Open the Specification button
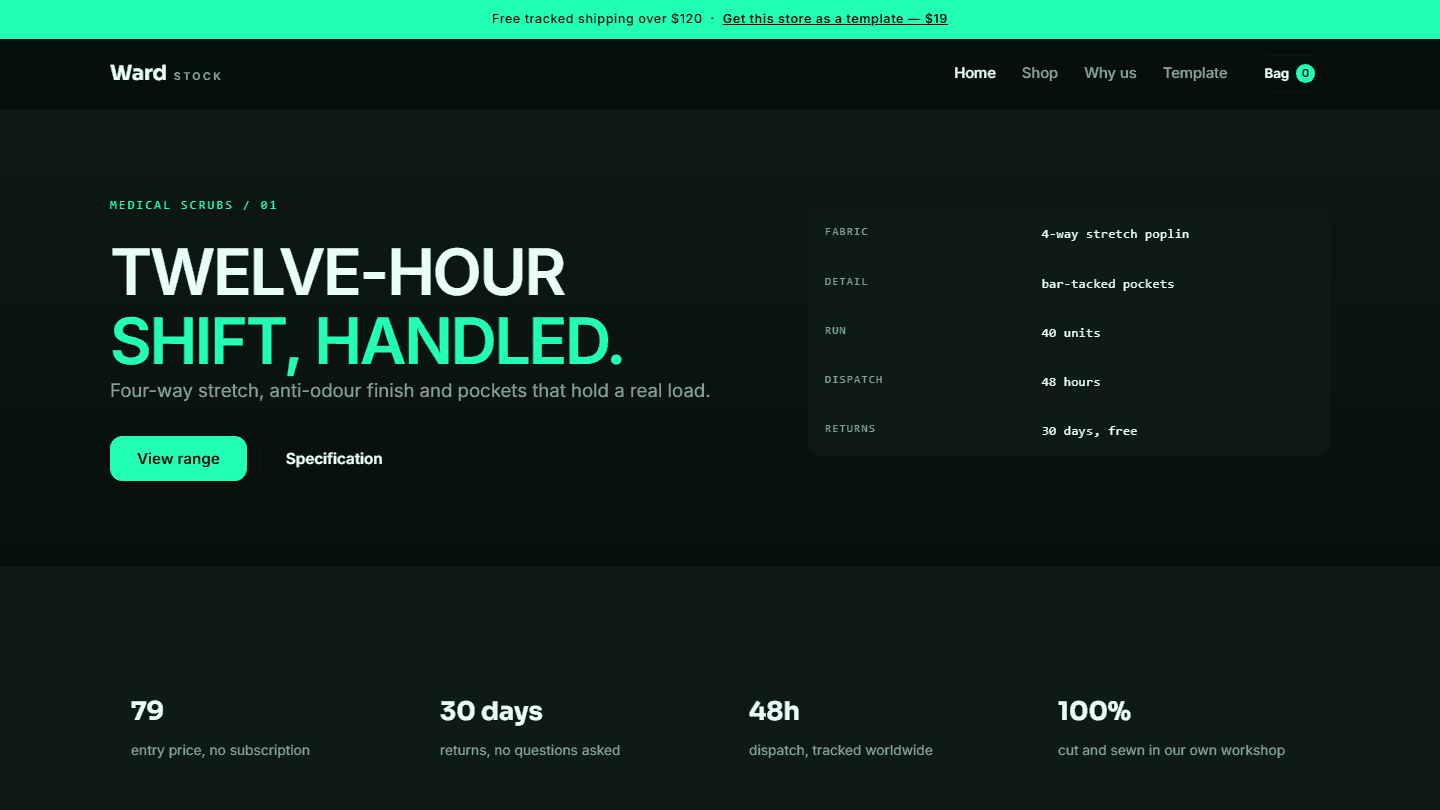The height and width of the screenshot is (810, 1440). 334,458
